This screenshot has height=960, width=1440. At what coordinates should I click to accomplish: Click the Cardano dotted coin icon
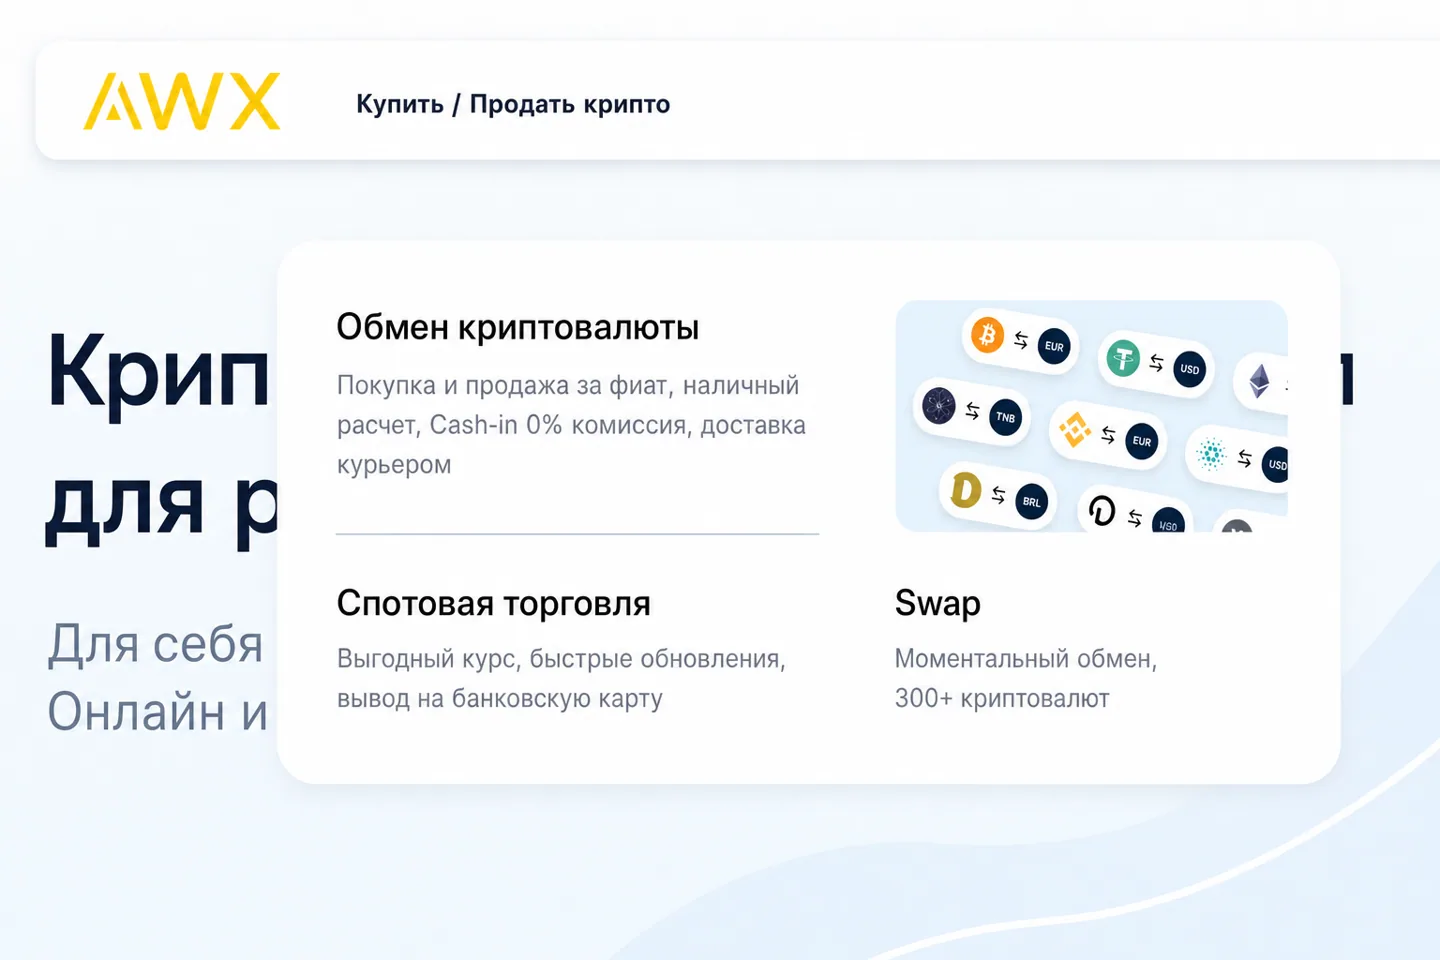(x=1211, y=453)
